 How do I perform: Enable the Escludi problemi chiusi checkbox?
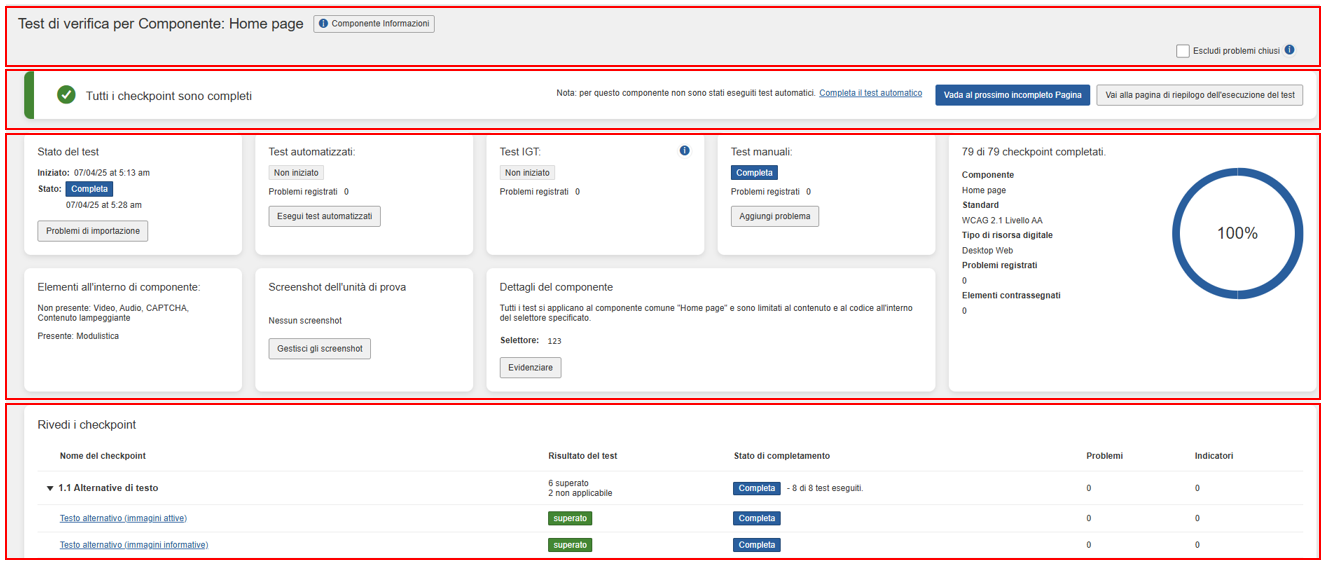coord(1183,50)
